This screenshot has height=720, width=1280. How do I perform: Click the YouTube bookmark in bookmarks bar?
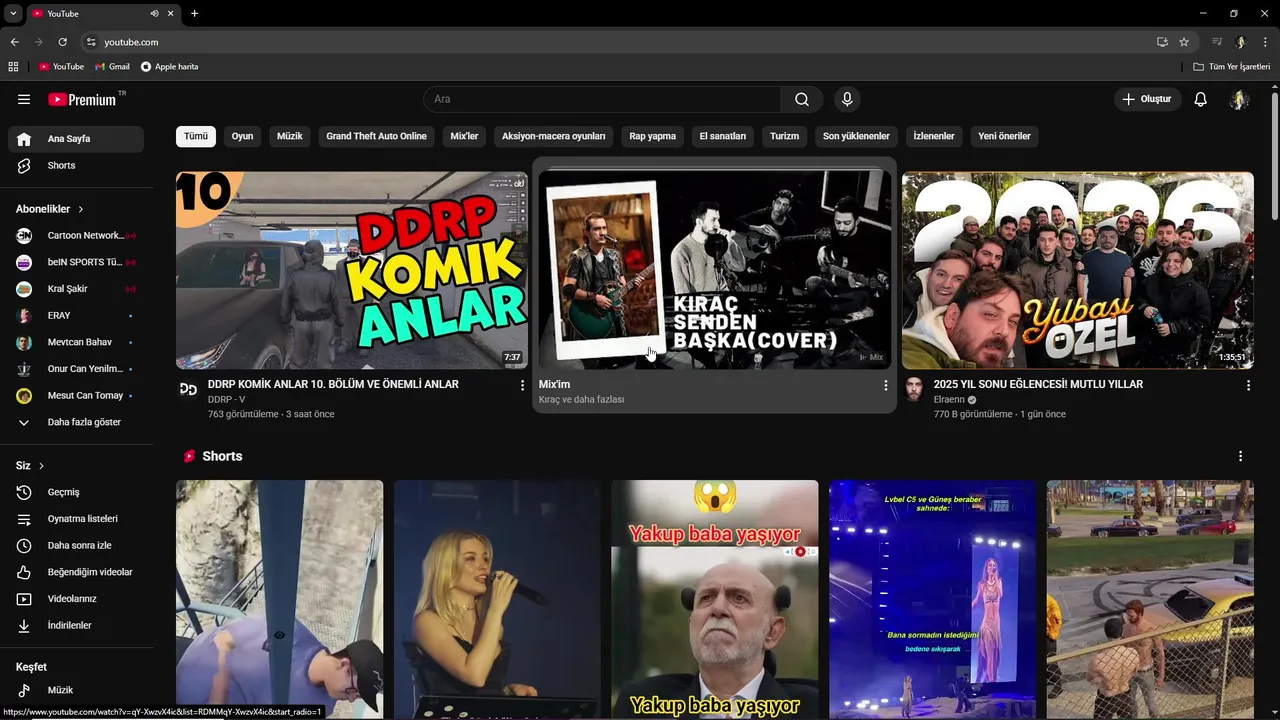click(61, 66)
